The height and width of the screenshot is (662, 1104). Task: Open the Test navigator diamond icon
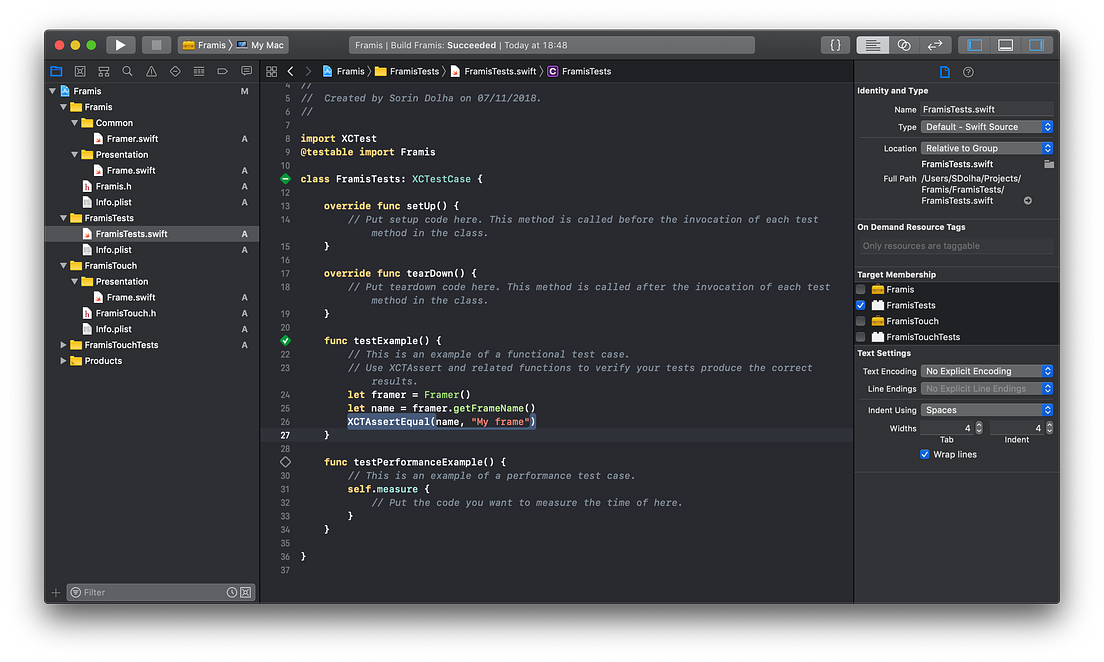pyautogui.click(x=176, y=71)
